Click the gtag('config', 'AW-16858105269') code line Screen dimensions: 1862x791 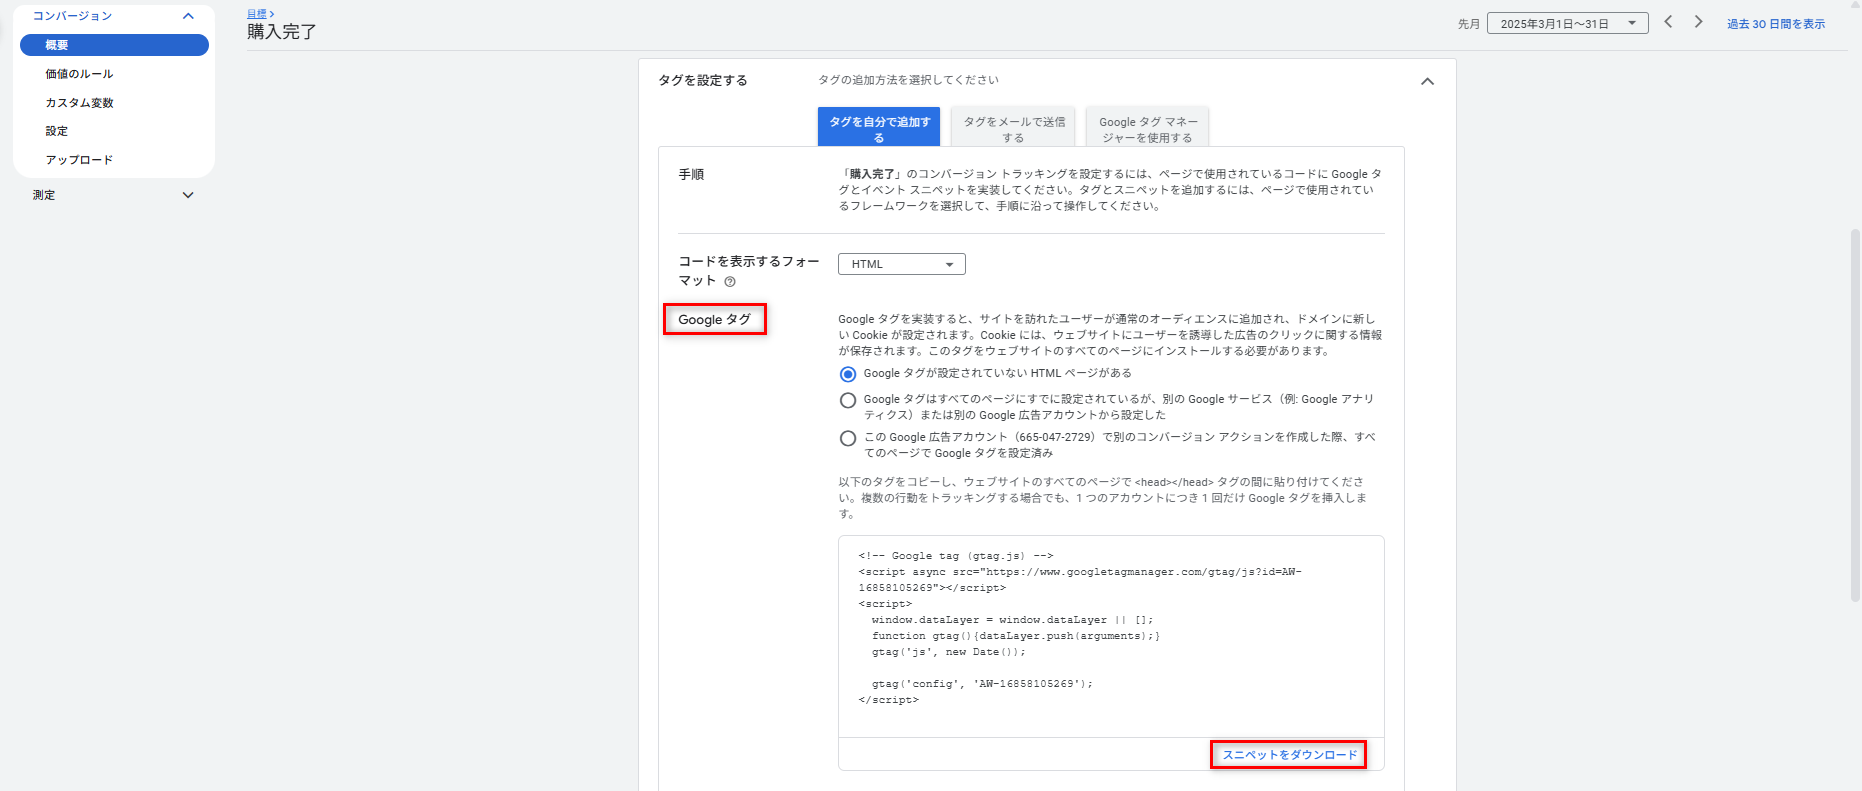point(981,684)
